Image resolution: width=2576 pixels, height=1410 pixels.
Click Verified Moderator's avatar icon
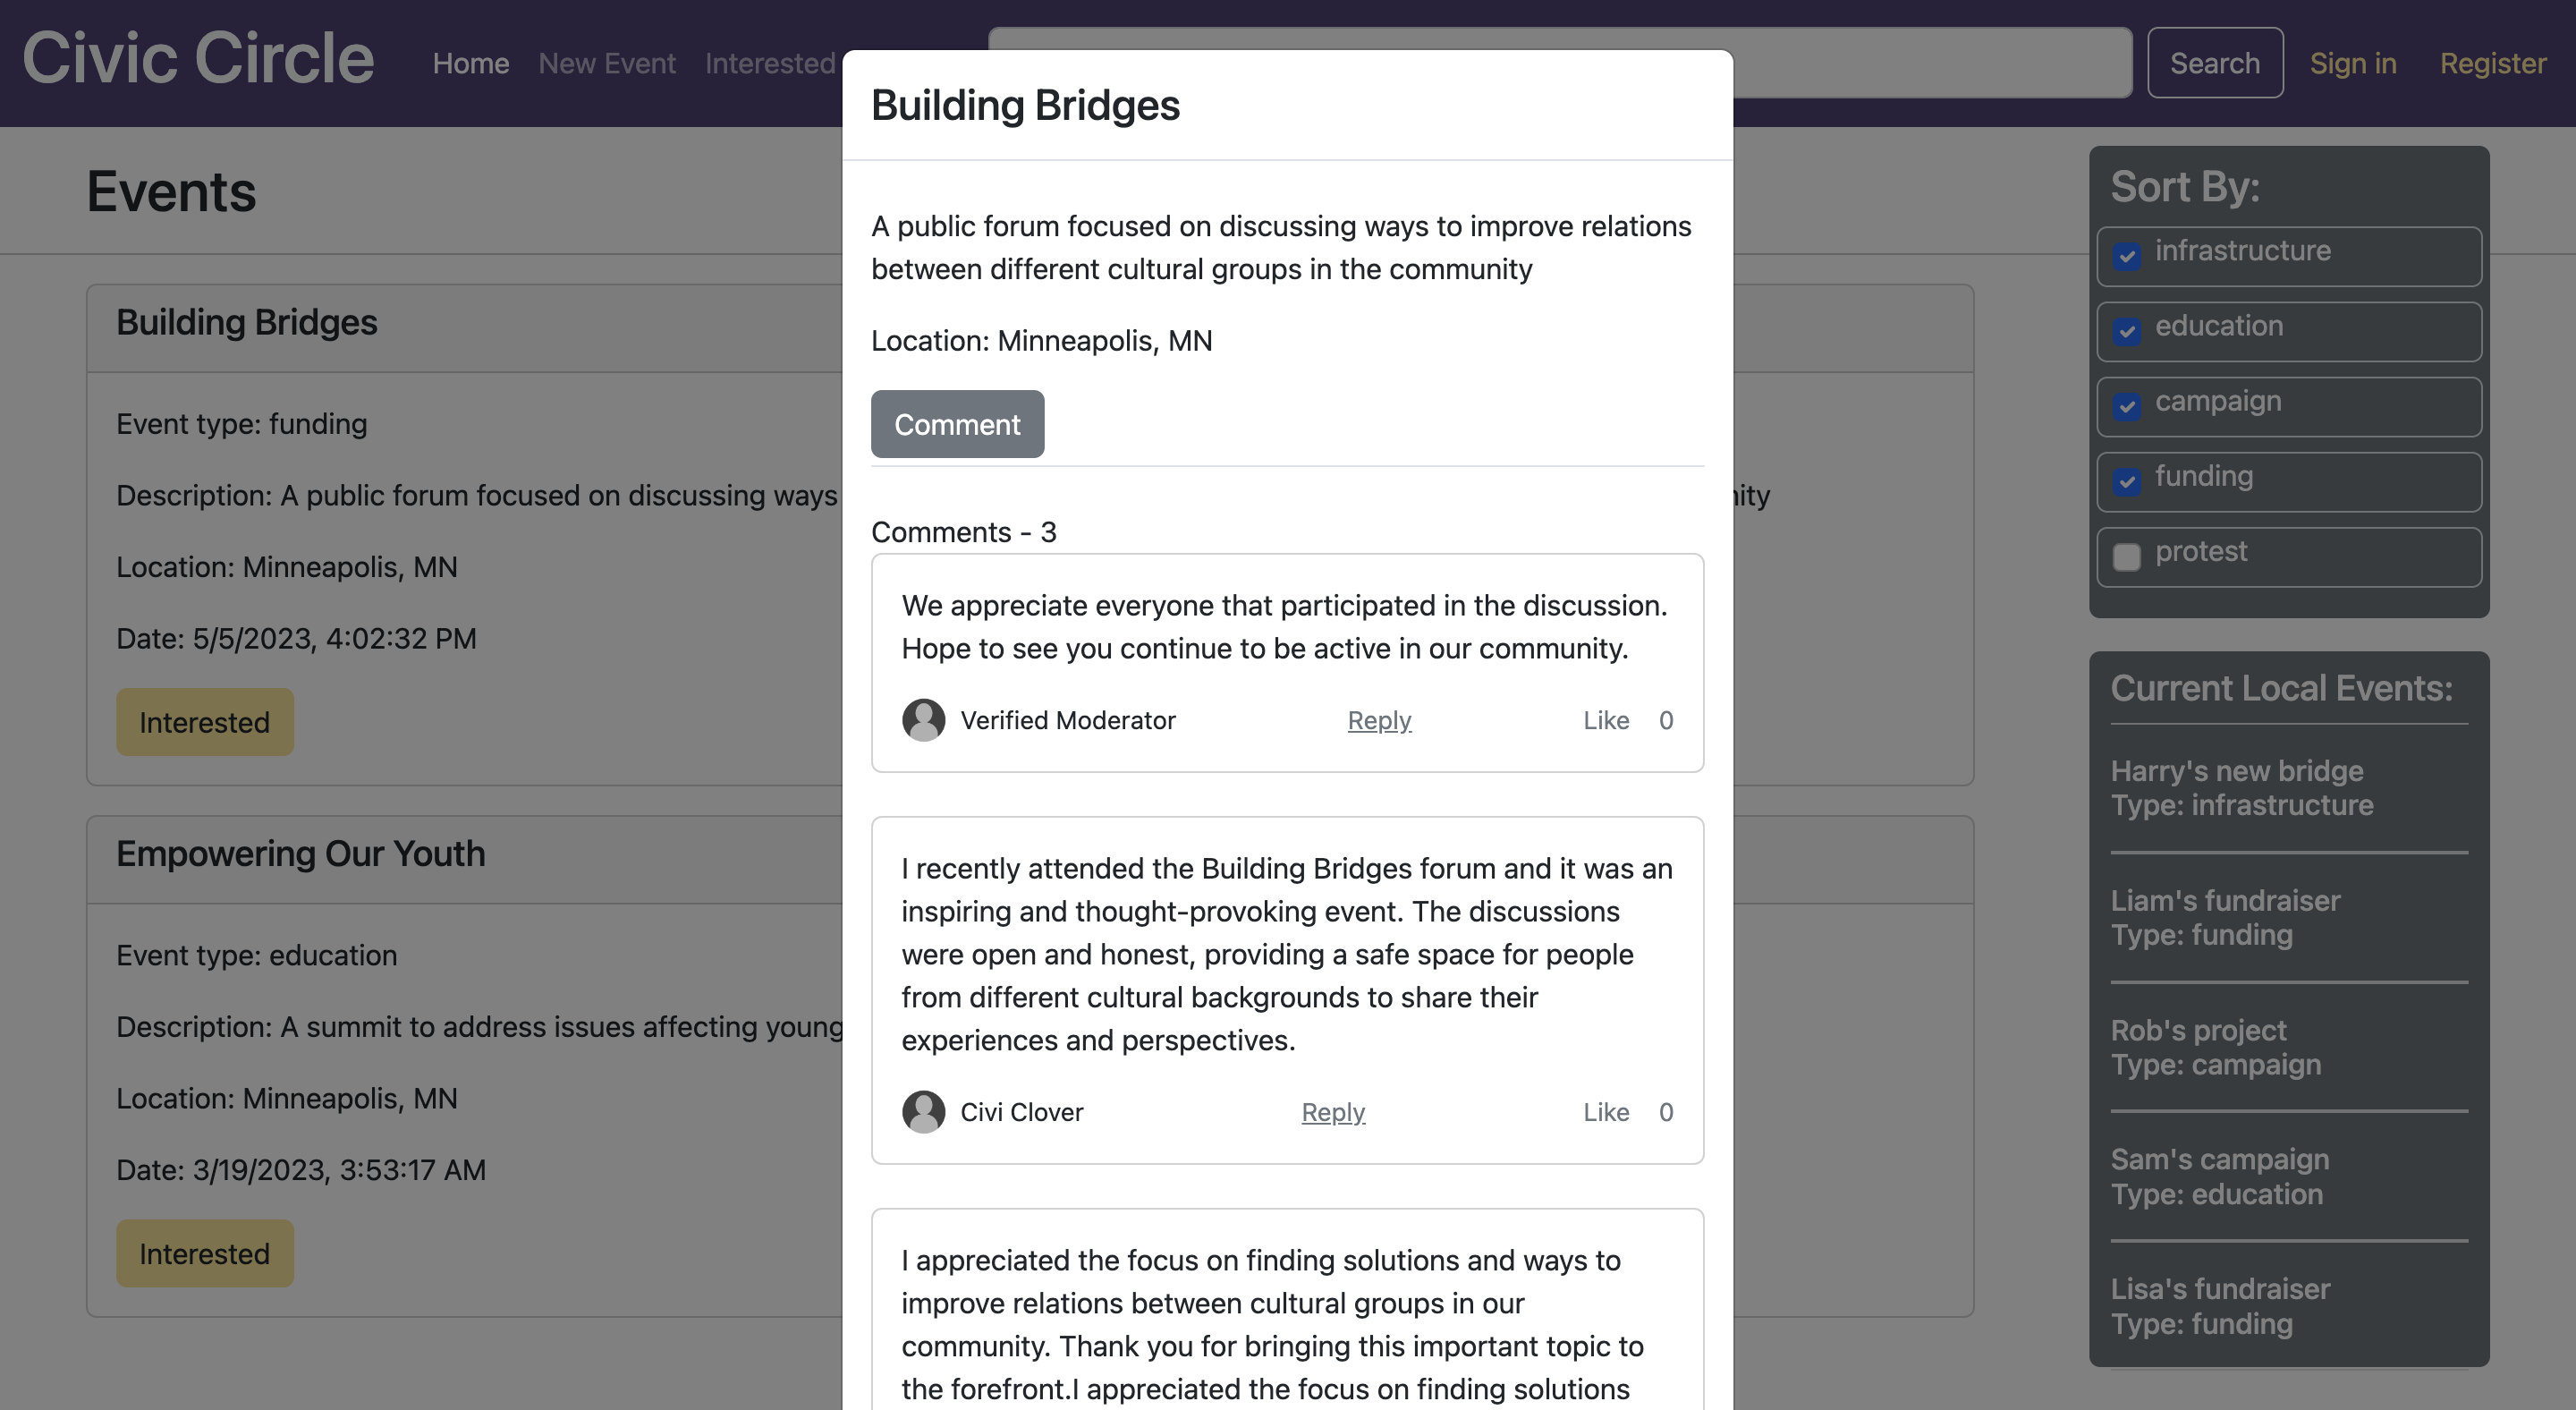[923, 720]
